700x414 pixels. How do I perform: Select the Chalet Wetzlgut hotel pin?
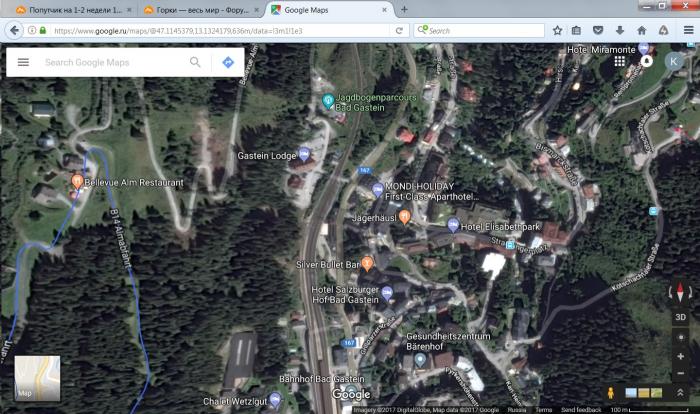(x=275, y=399)
